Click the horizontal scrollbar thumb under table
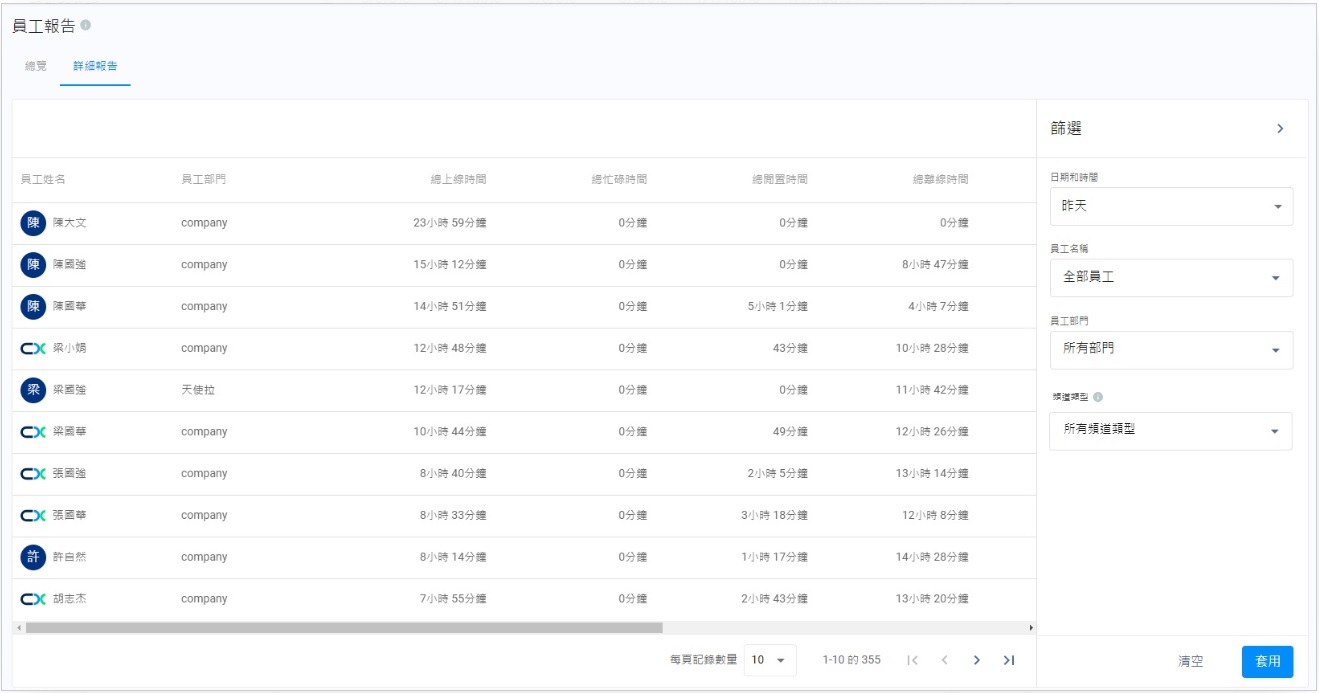 tap(344, 628)
